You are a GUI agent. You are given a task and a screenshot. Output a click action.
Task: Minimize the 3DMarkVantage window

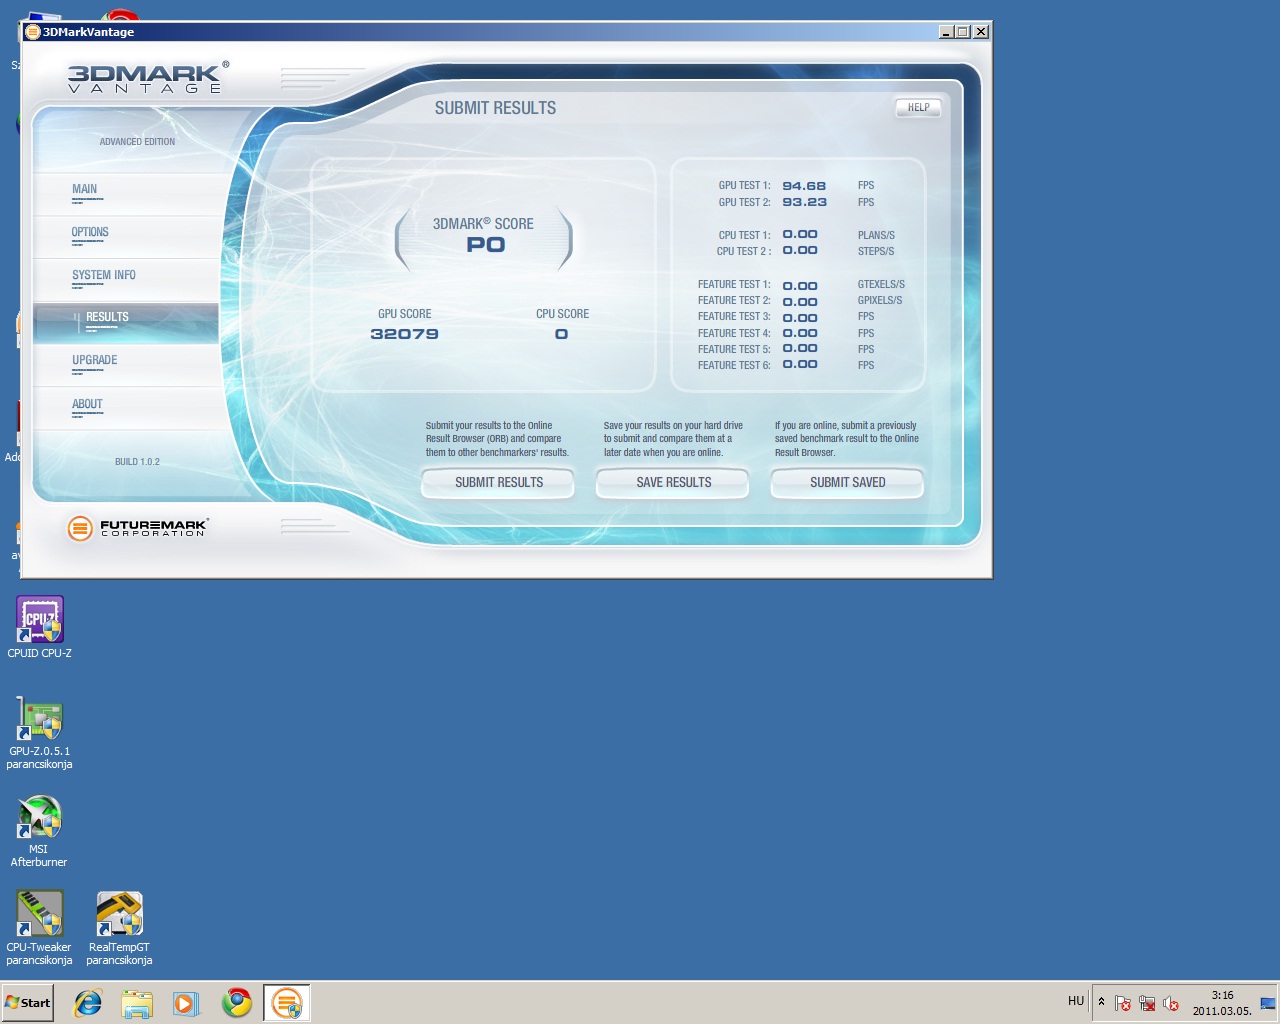tap(947, 32)
